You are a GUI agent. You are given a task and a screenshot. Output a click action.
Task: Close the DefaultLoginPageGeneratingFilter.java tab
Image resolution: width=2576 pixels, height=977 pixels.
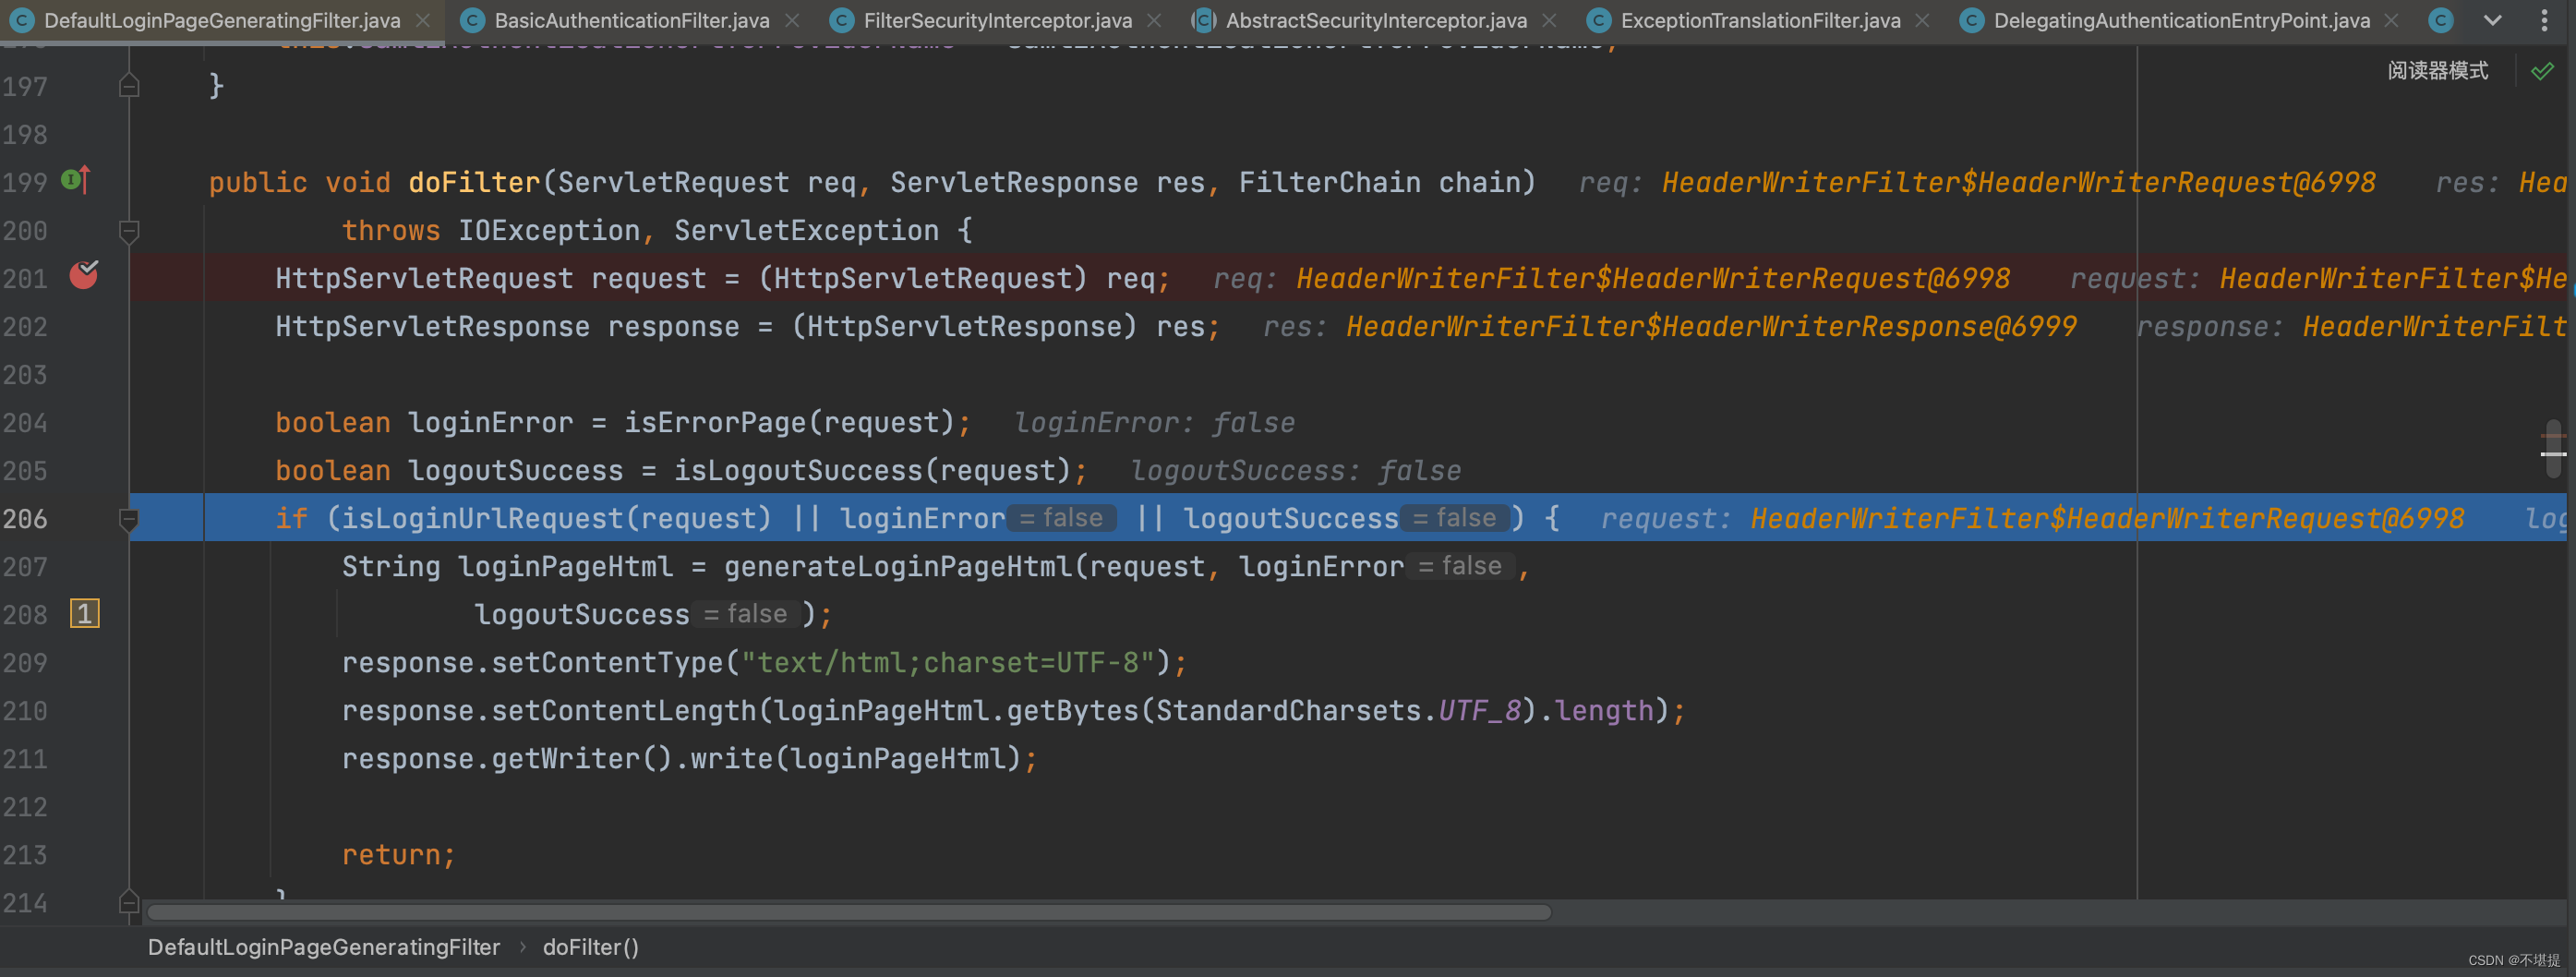[423, 20]
